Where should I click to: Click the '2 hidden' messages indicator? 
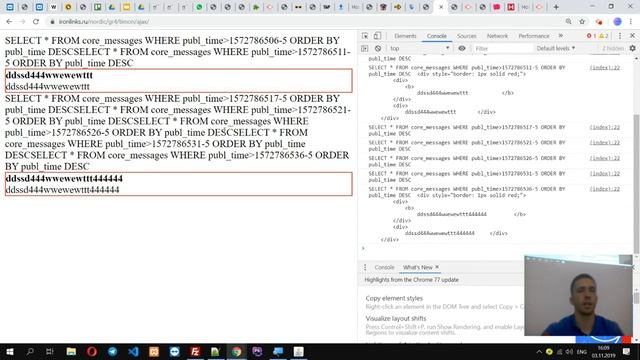[x=613, y=48]
